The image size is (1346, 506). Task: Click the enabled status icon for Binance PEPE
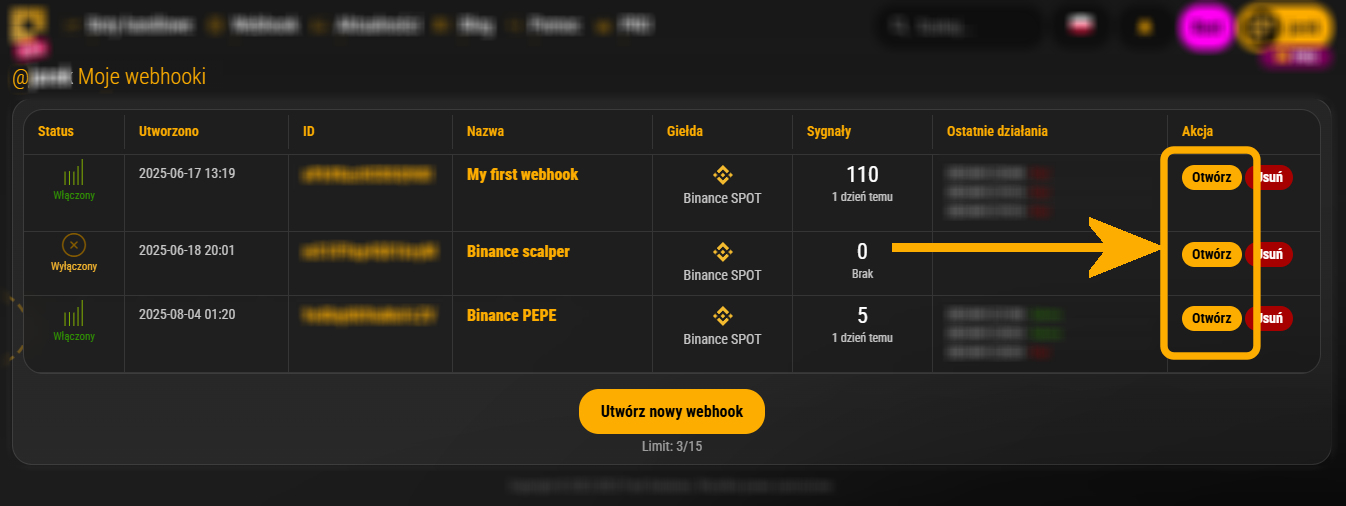74,314
